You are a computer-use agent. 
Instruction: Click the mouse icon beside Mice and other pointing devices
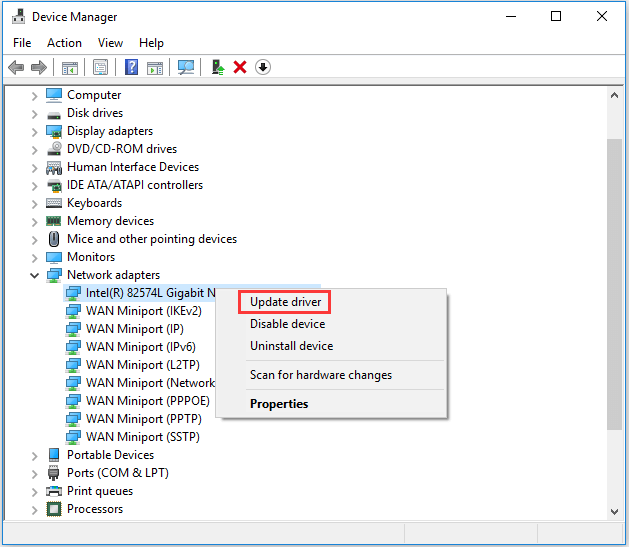[x=54, y=239]
